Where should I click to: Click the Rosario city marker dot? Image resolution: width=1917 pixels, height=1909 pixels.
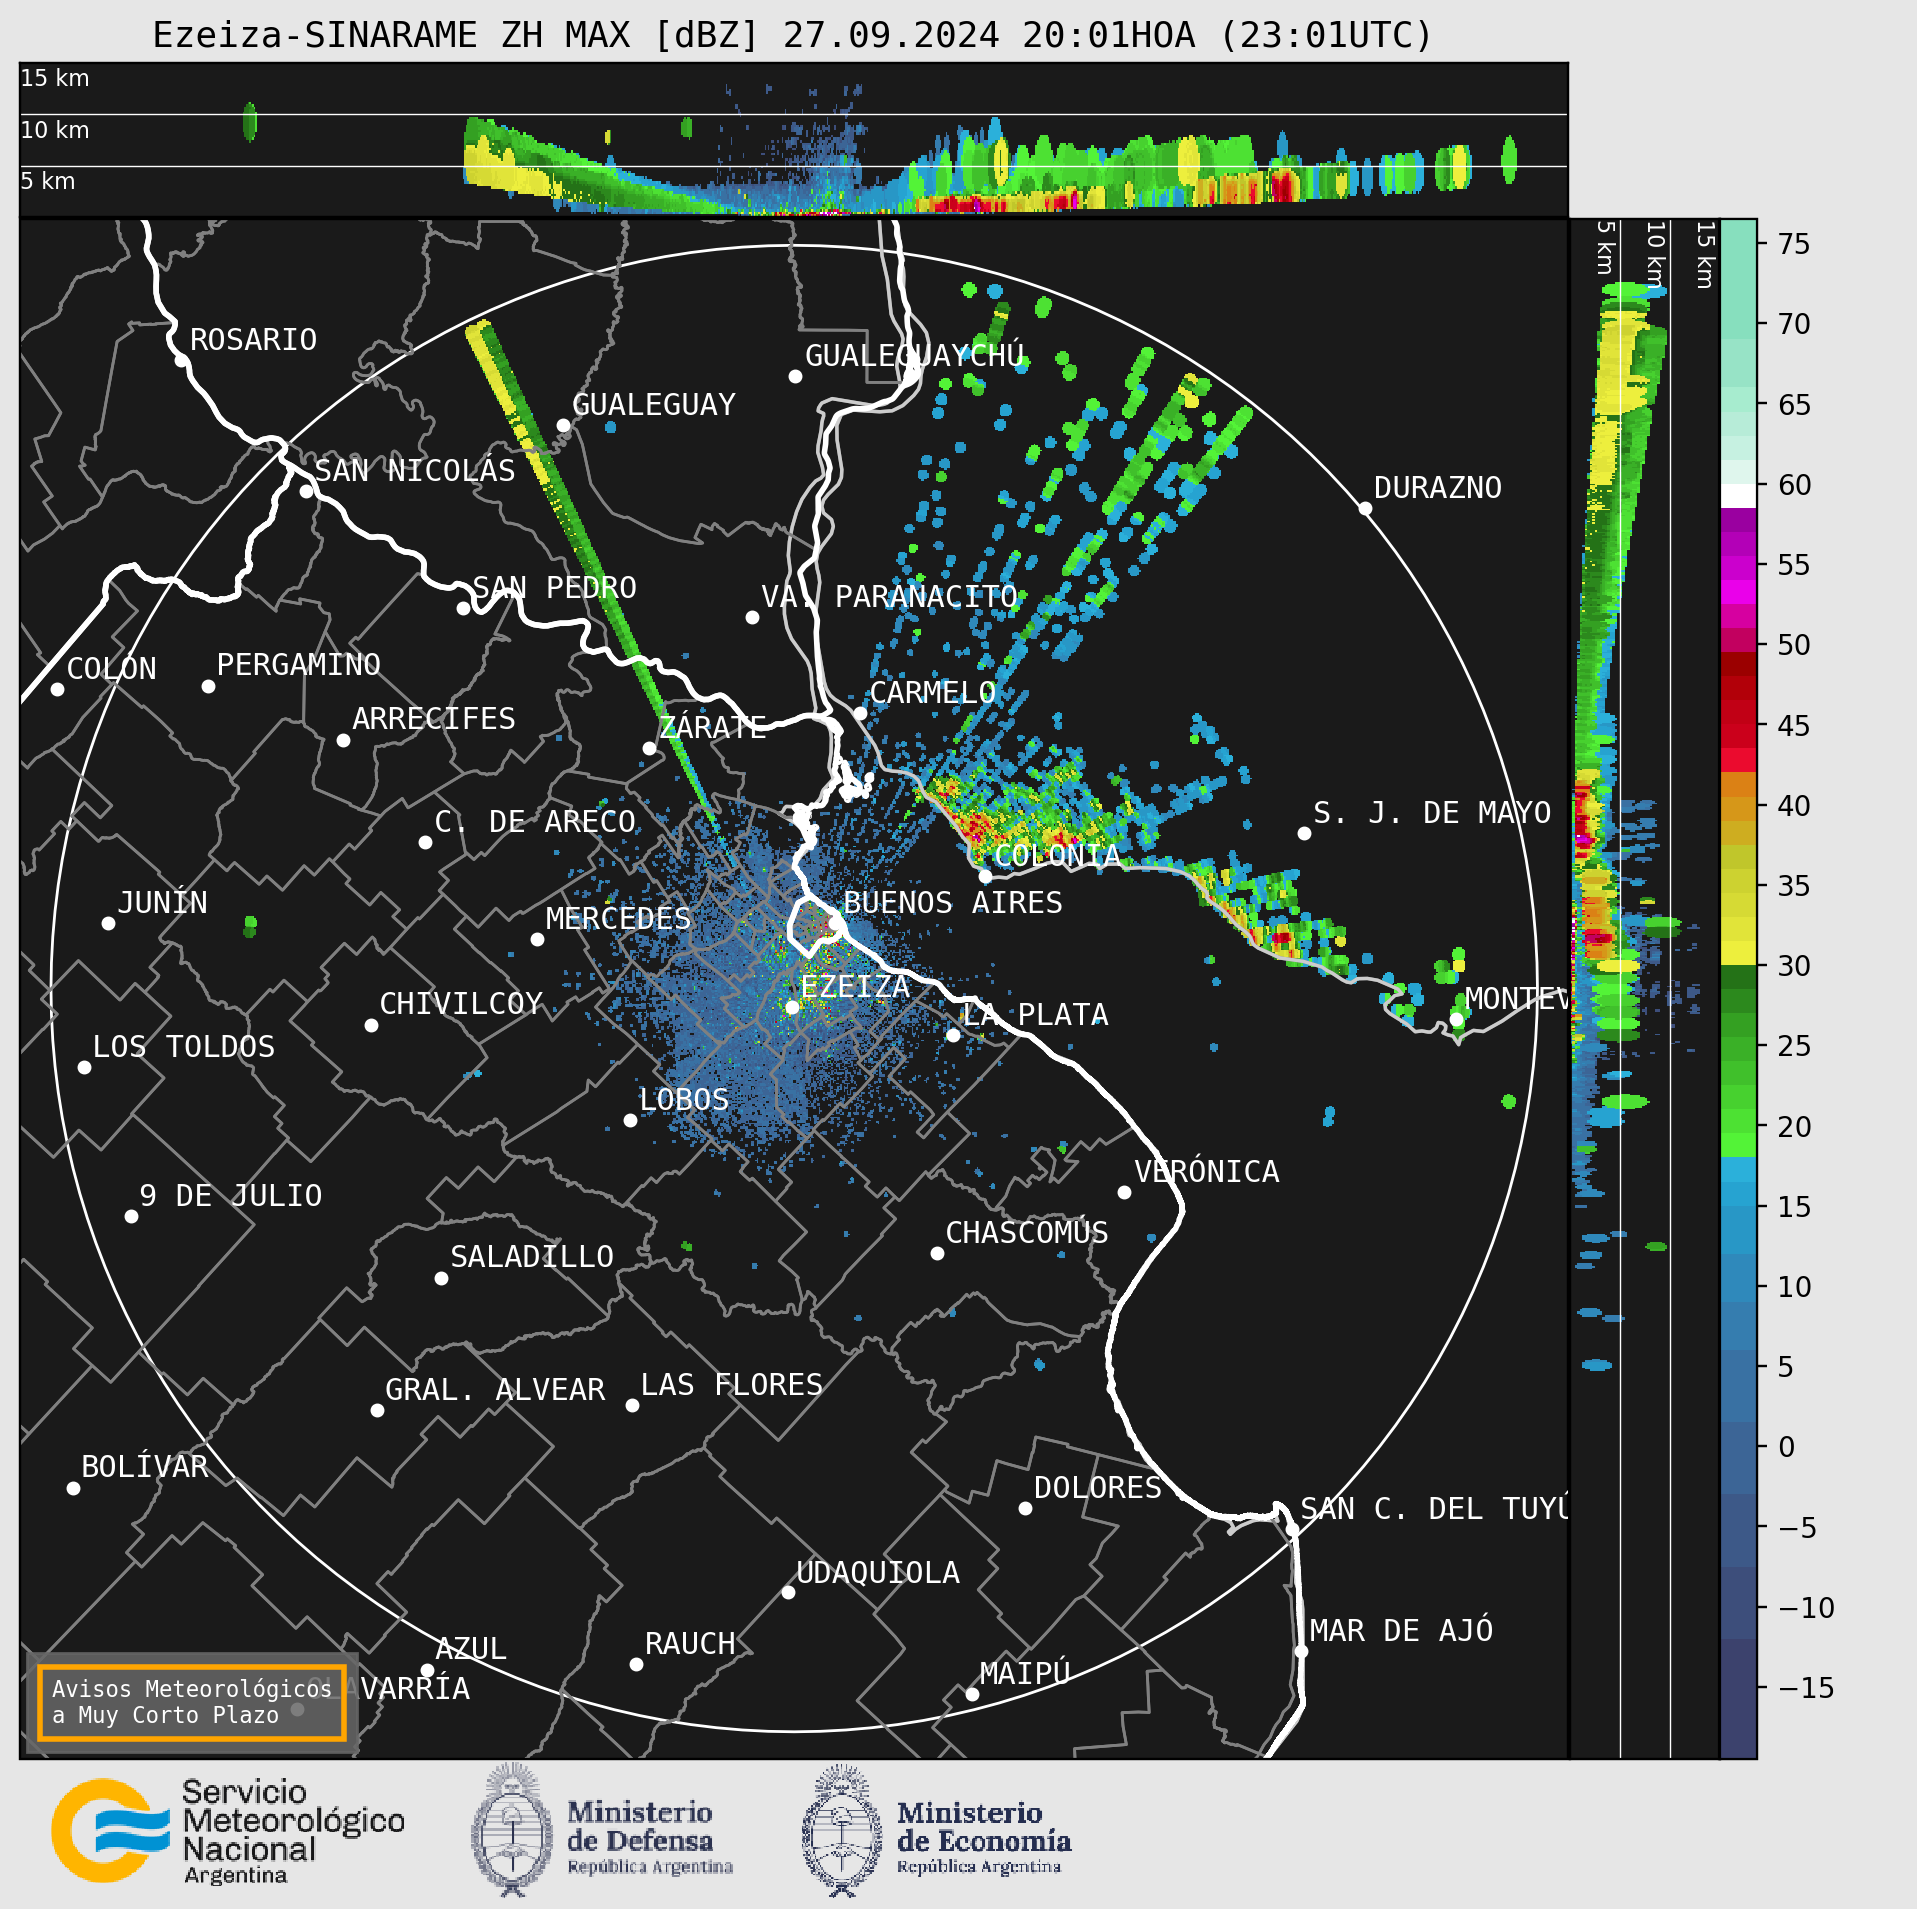(x=181, y=360)
